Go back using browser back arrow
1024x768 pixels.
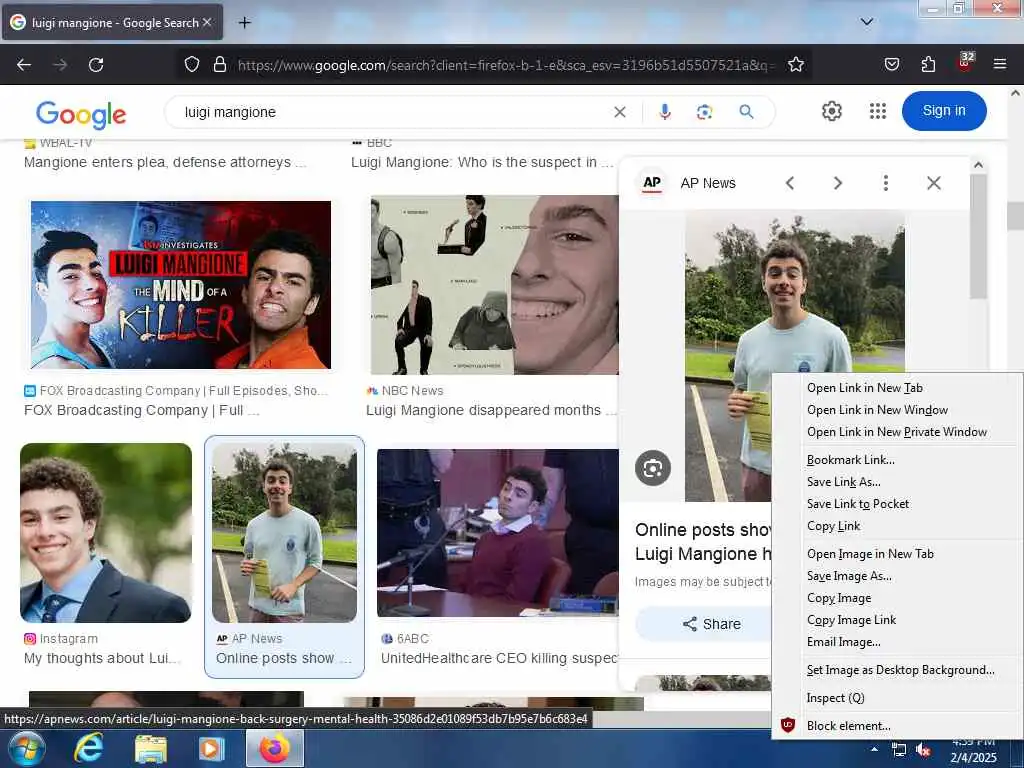pyautogui.click(x=24, y=65)
